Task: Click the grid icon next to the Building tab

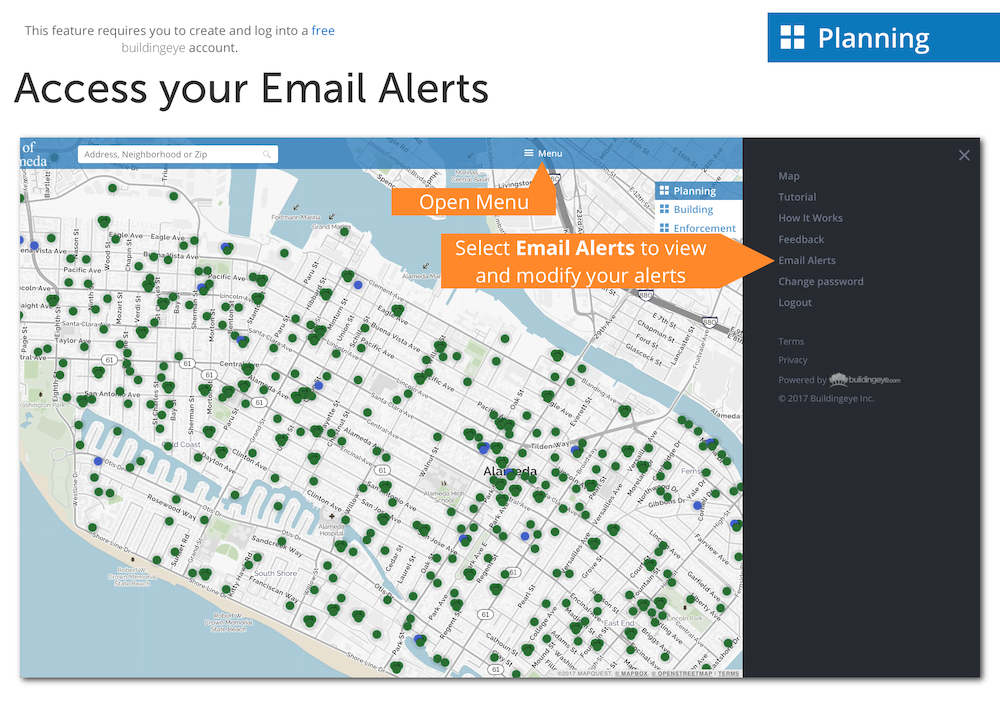Action: pos(664,209)
